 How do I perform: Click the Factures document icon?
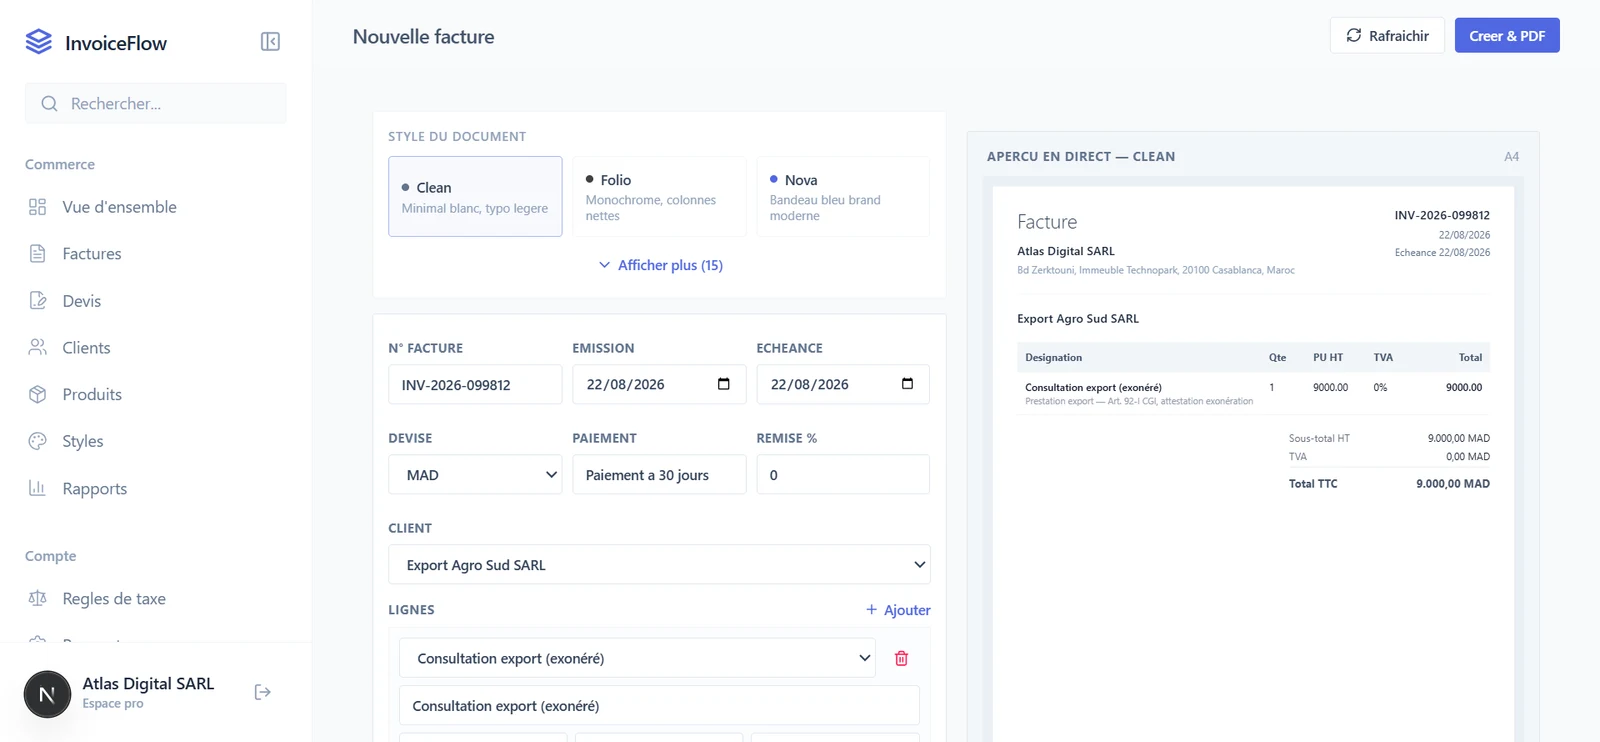click(x=38, y=254)
